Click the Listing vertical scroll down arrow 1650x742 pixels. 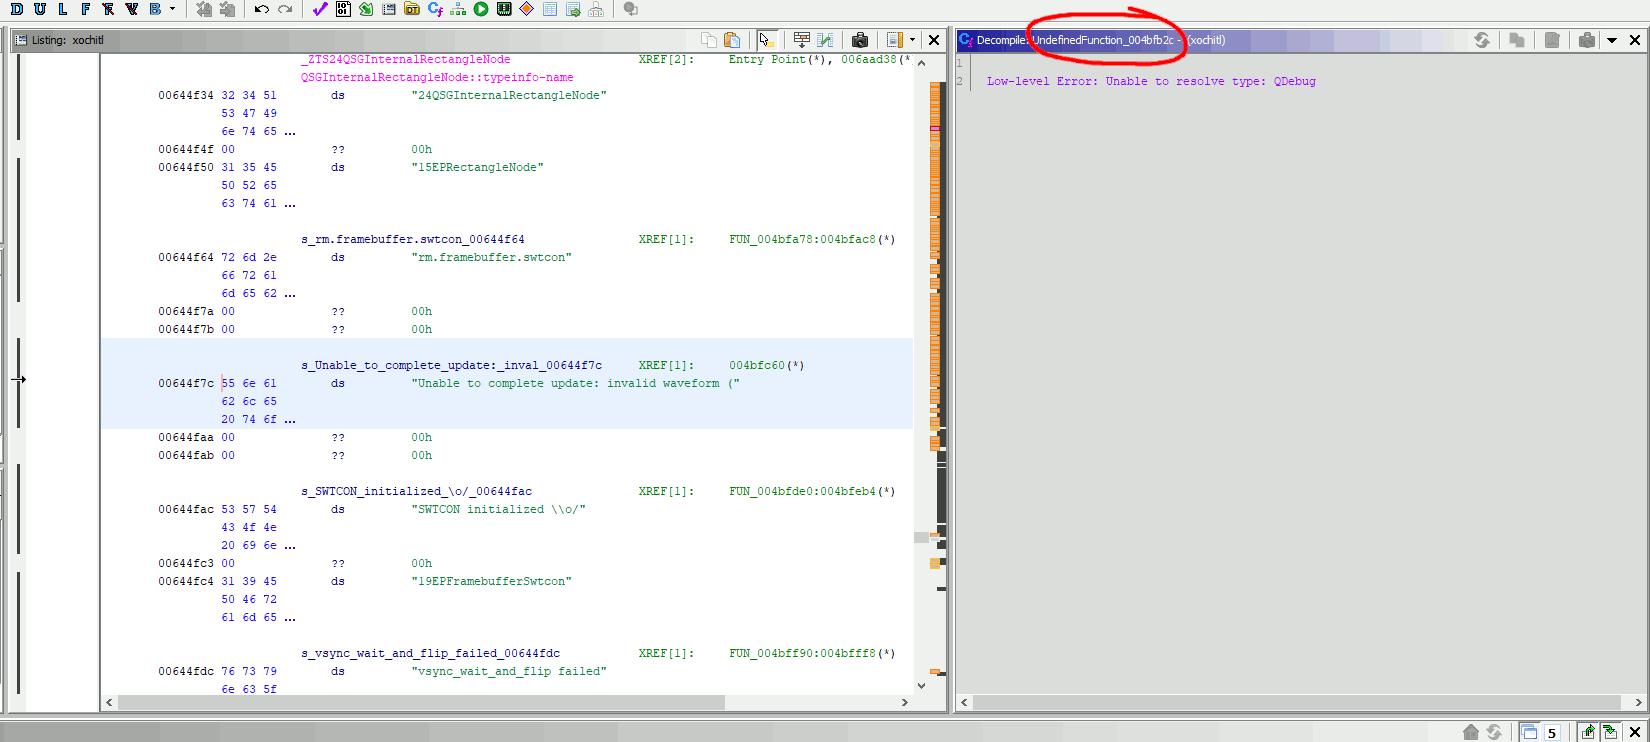921,686
